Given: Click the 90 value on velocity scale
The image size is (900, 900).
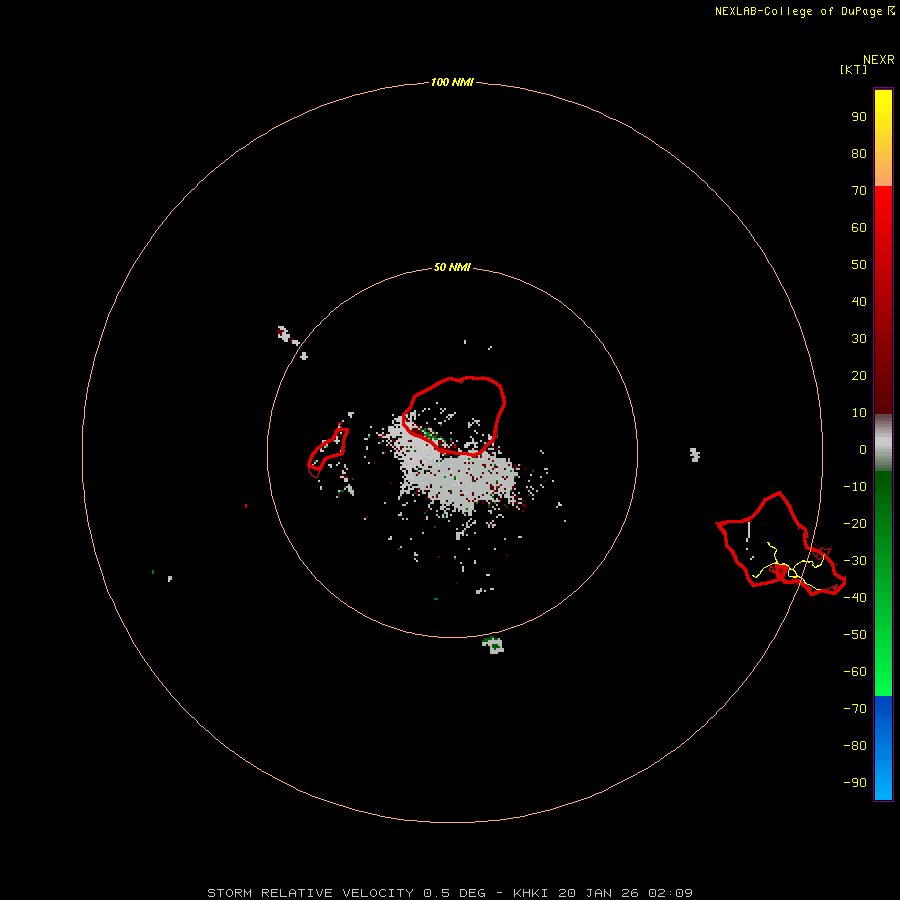Looking at the screenshot, I should [x=859, y=117].
